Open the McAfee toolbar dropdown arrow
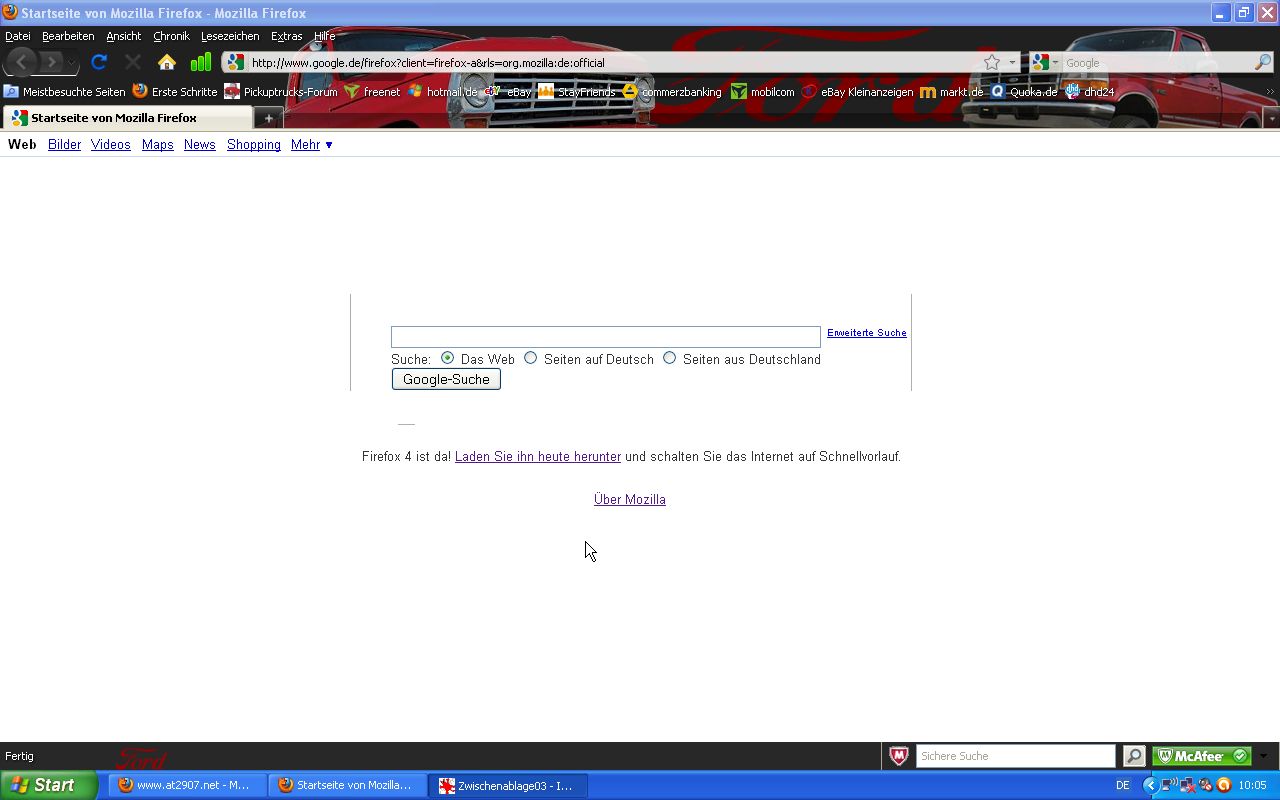The image size is (1280, 800). [x=1264, y=756]
